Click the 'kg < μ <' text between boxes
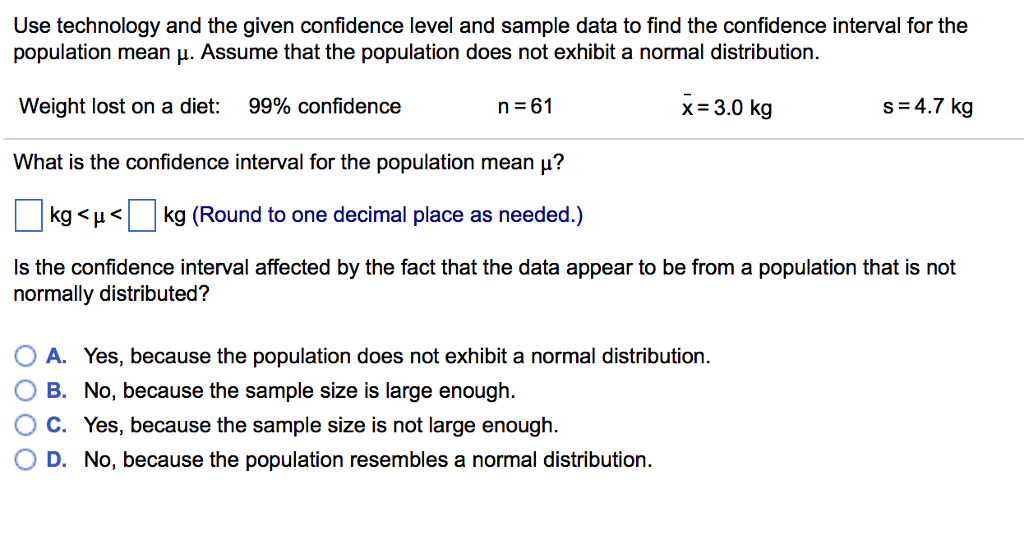1024x554 pixels. 85,216
